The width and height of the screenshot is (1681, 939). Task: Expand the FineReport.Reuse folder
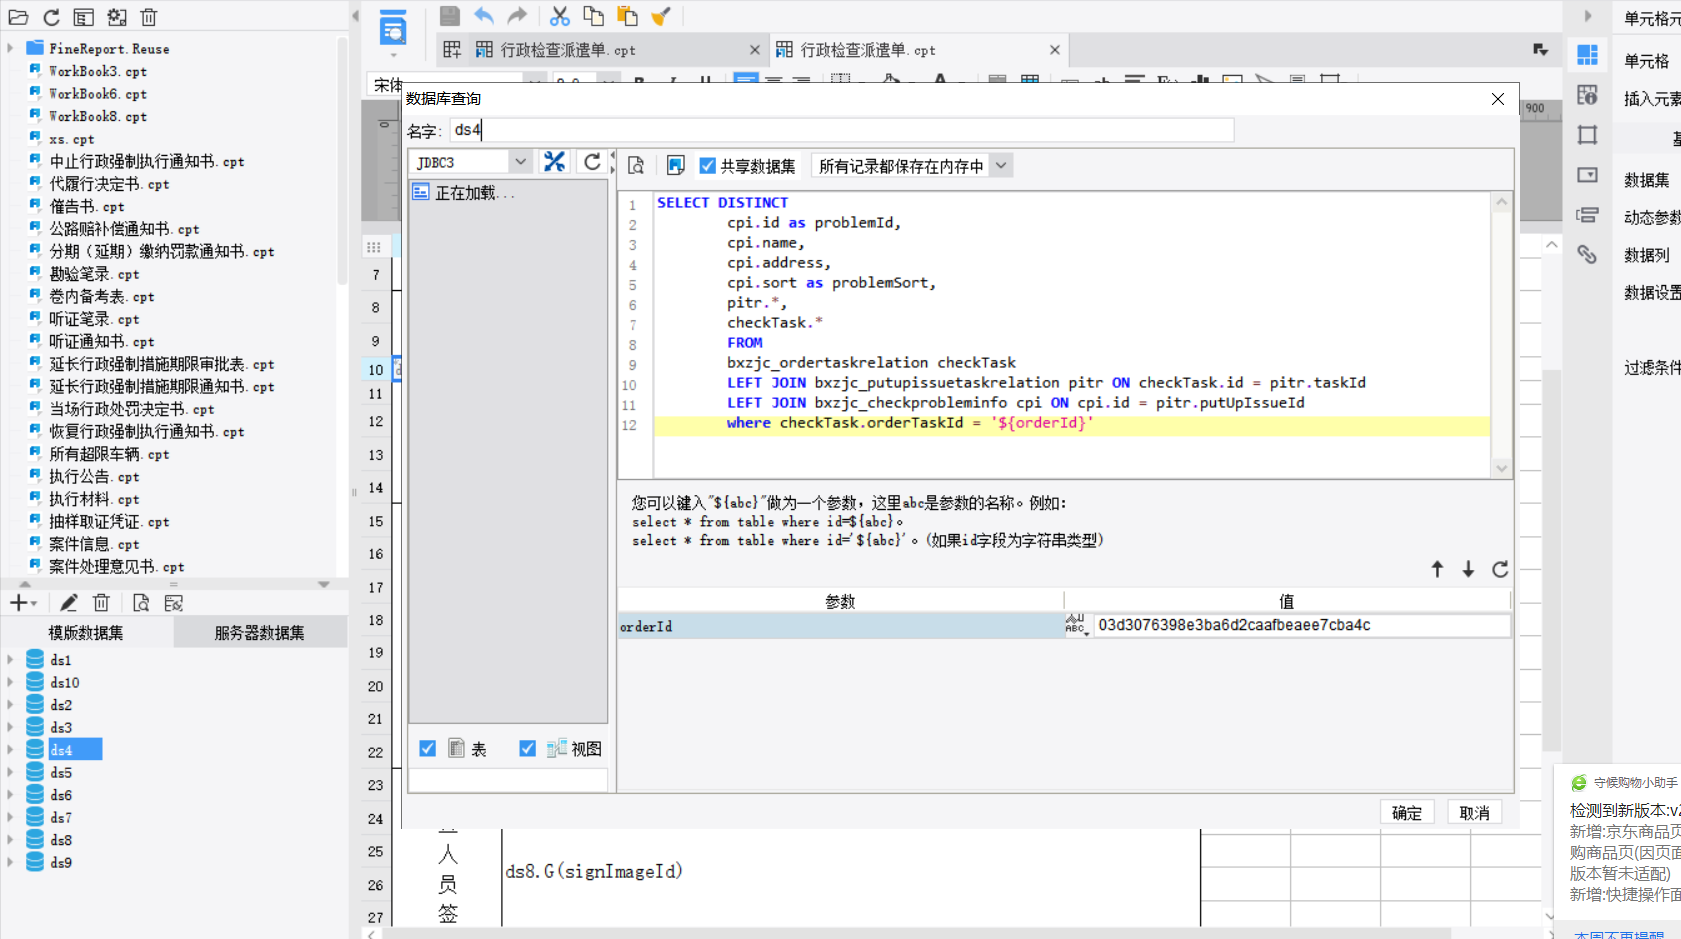coord(10,48)
